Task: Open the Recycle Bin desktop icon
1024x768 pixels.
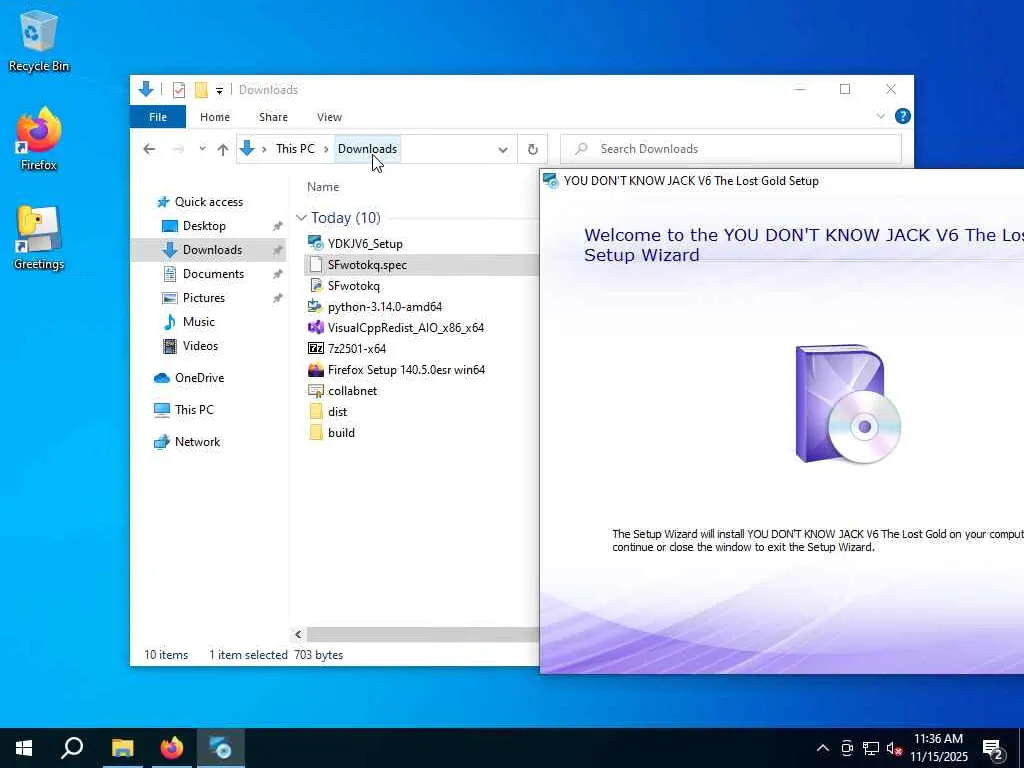Action: click(x=39, y=40)
